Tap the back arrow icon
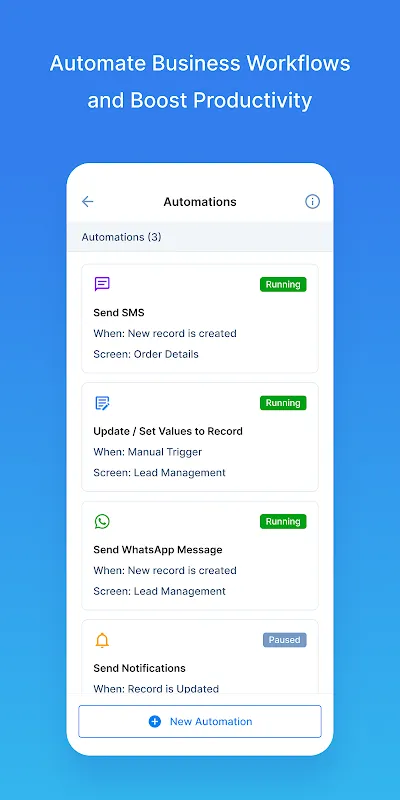Screen dimensions: 400x800 click(88, 202)
